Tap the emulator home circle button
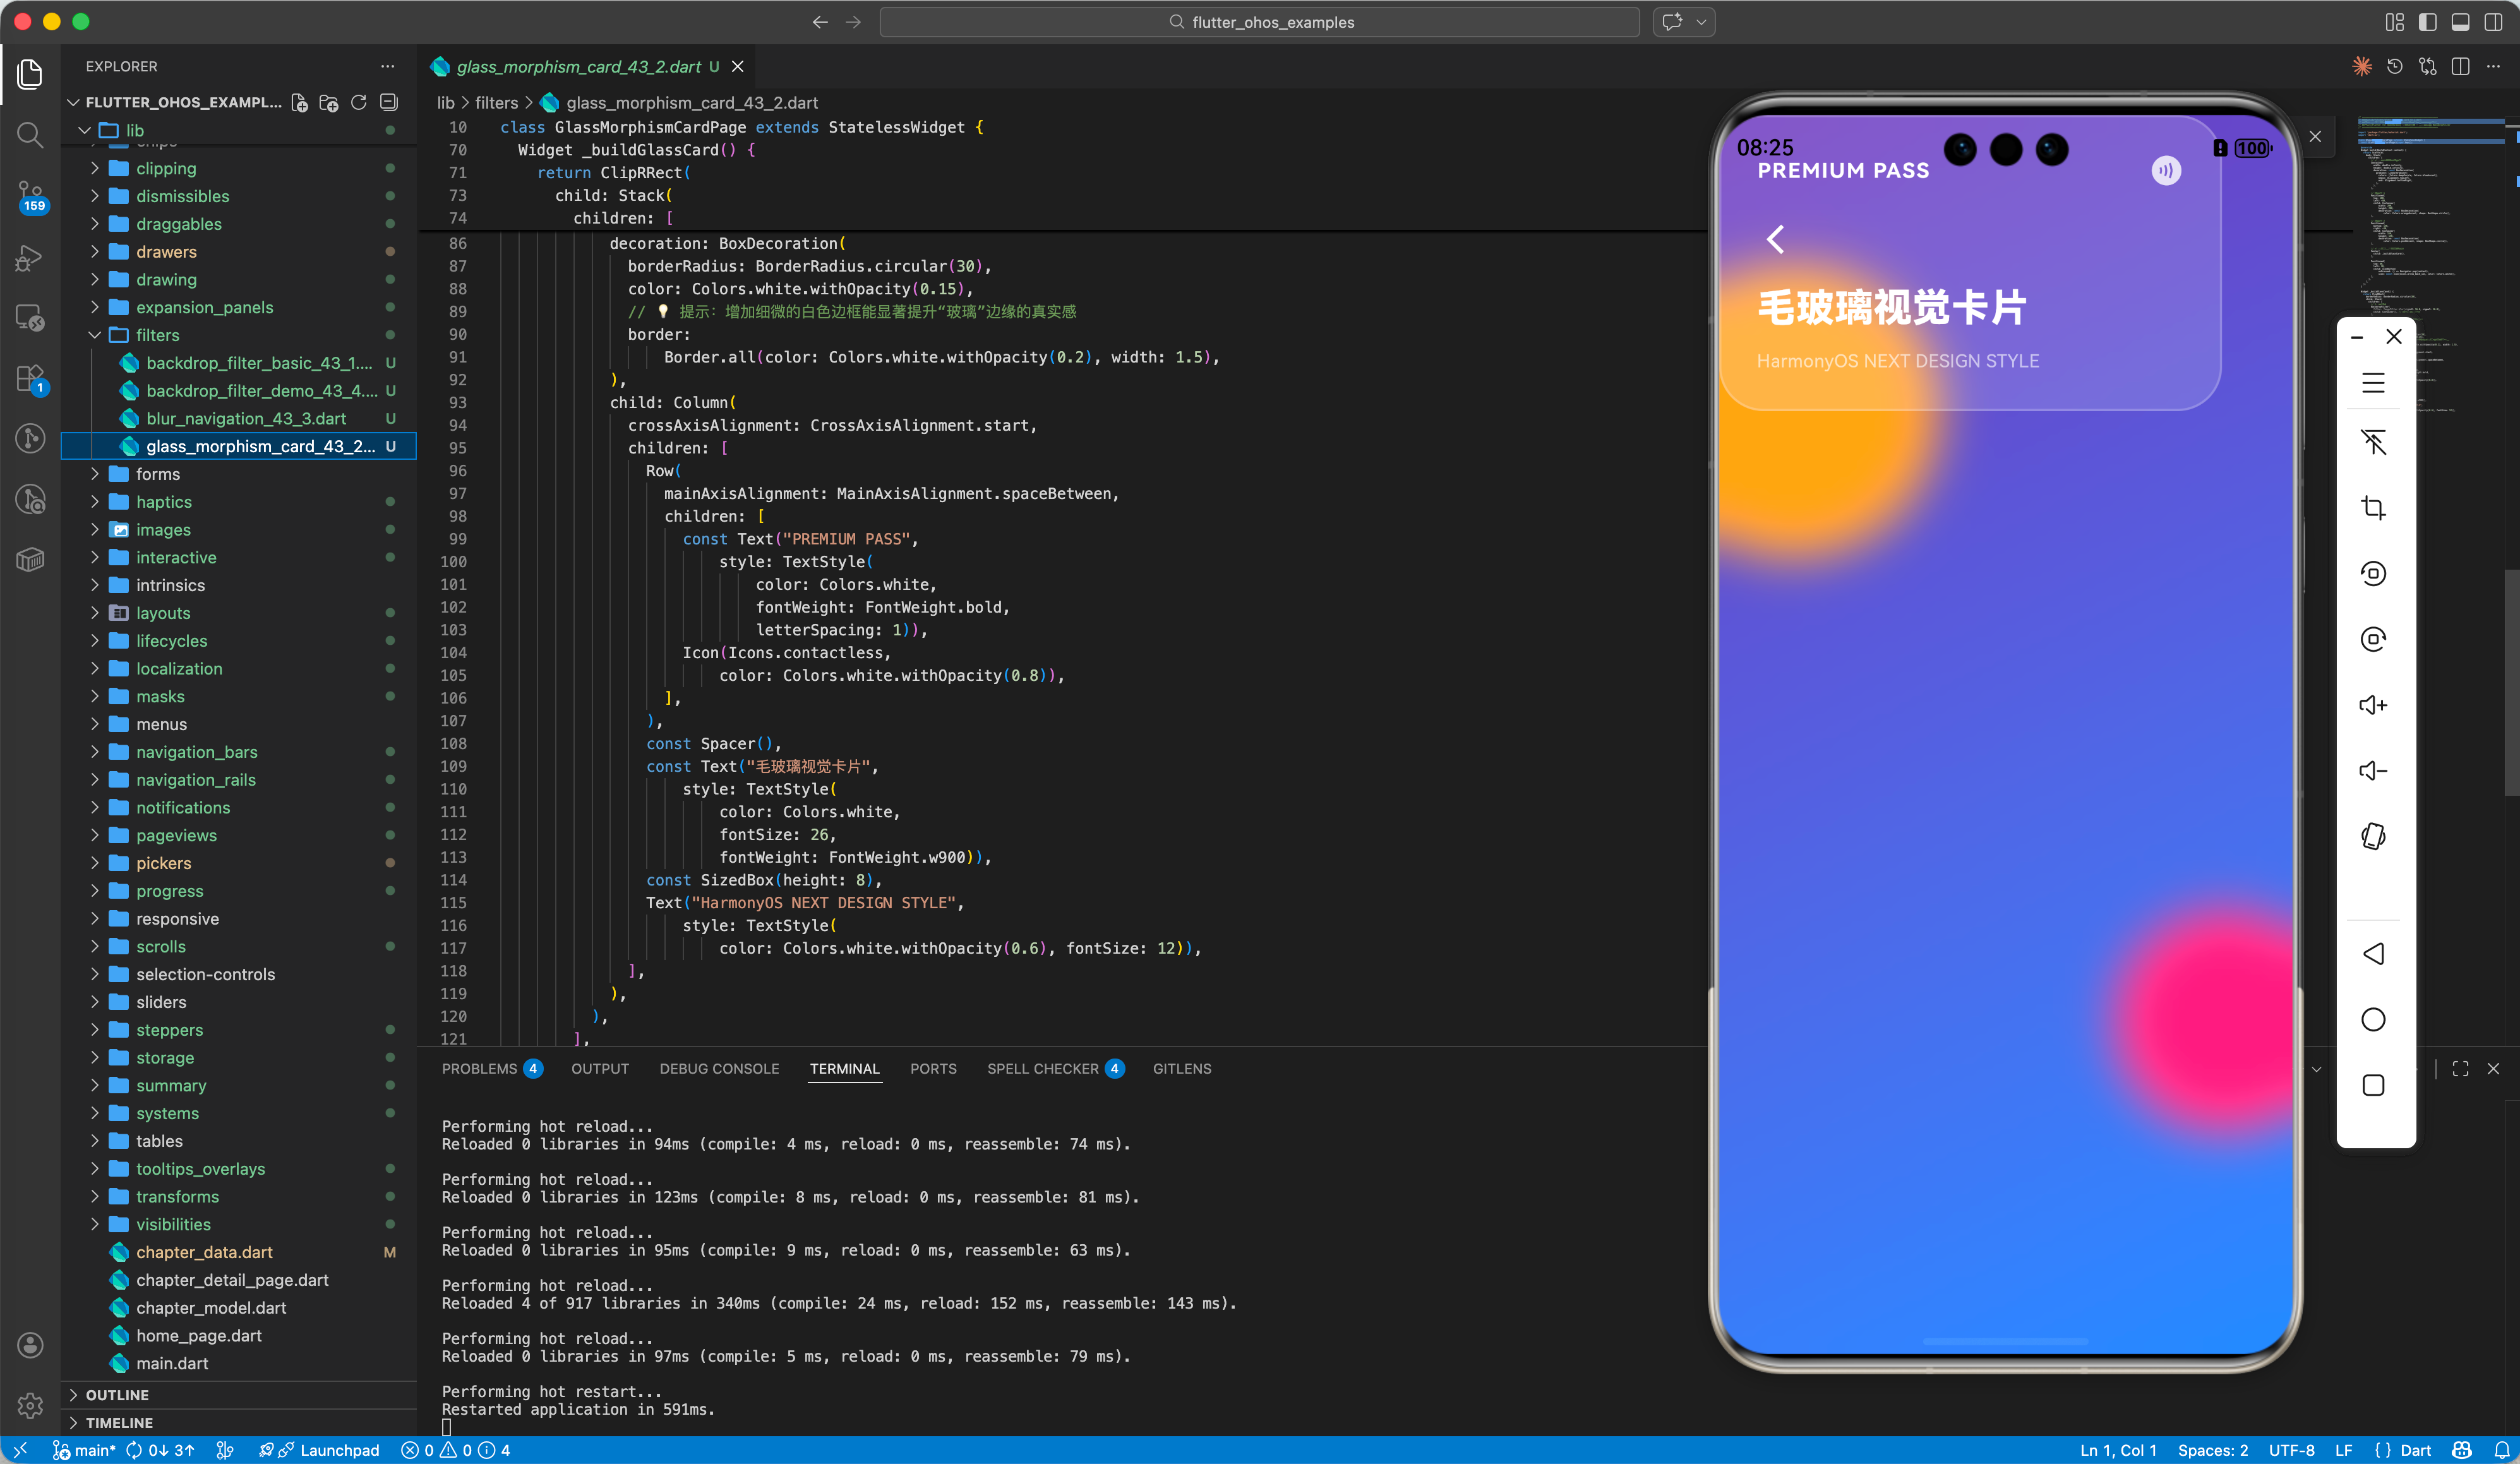The height and width of the screenshot is (1464, 2520). pyautogui.click(x=2373, y=1019)
